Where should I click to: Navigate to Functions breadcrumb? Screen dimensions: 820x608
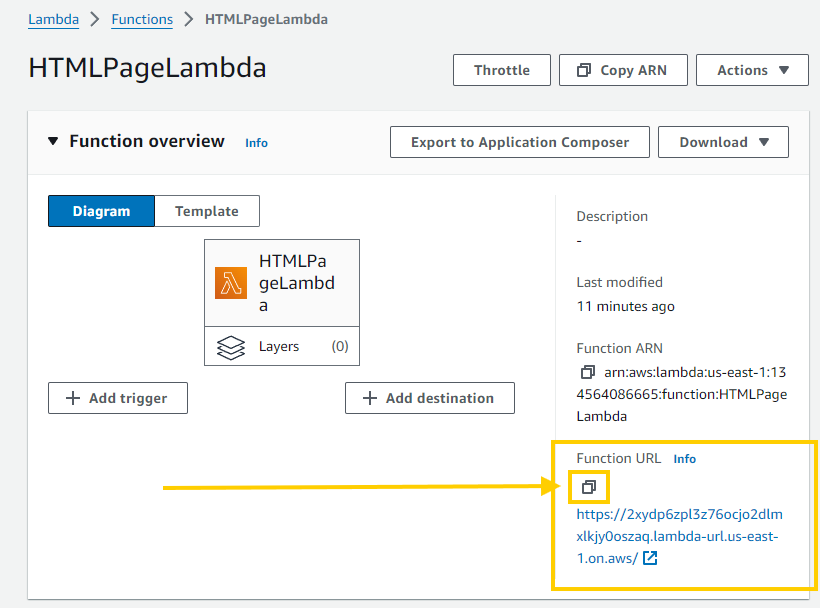pos(142,19)
